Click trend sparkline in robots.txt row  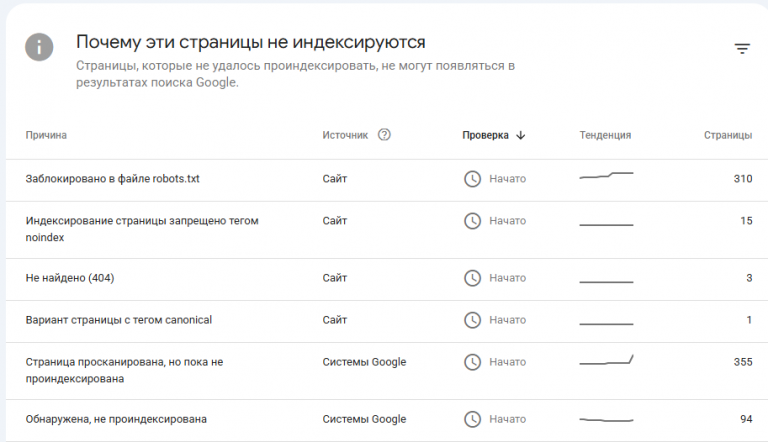606,175
